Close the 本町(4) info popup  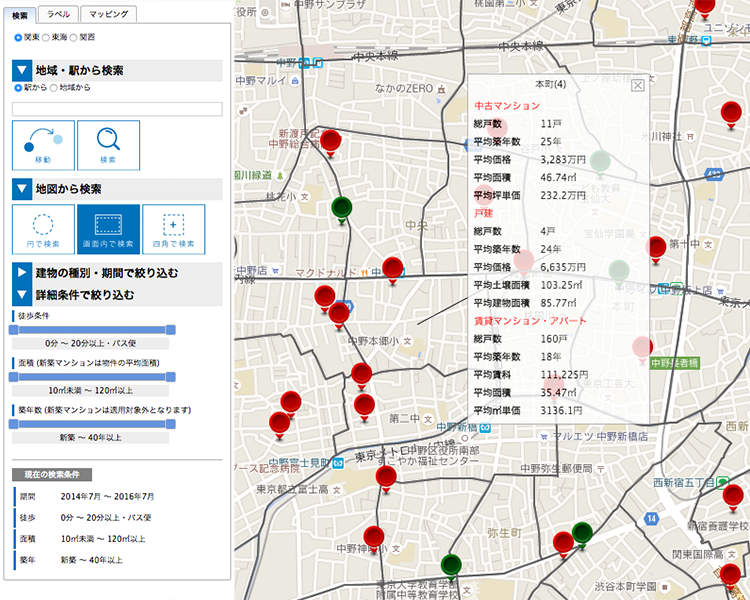point(638,85)
